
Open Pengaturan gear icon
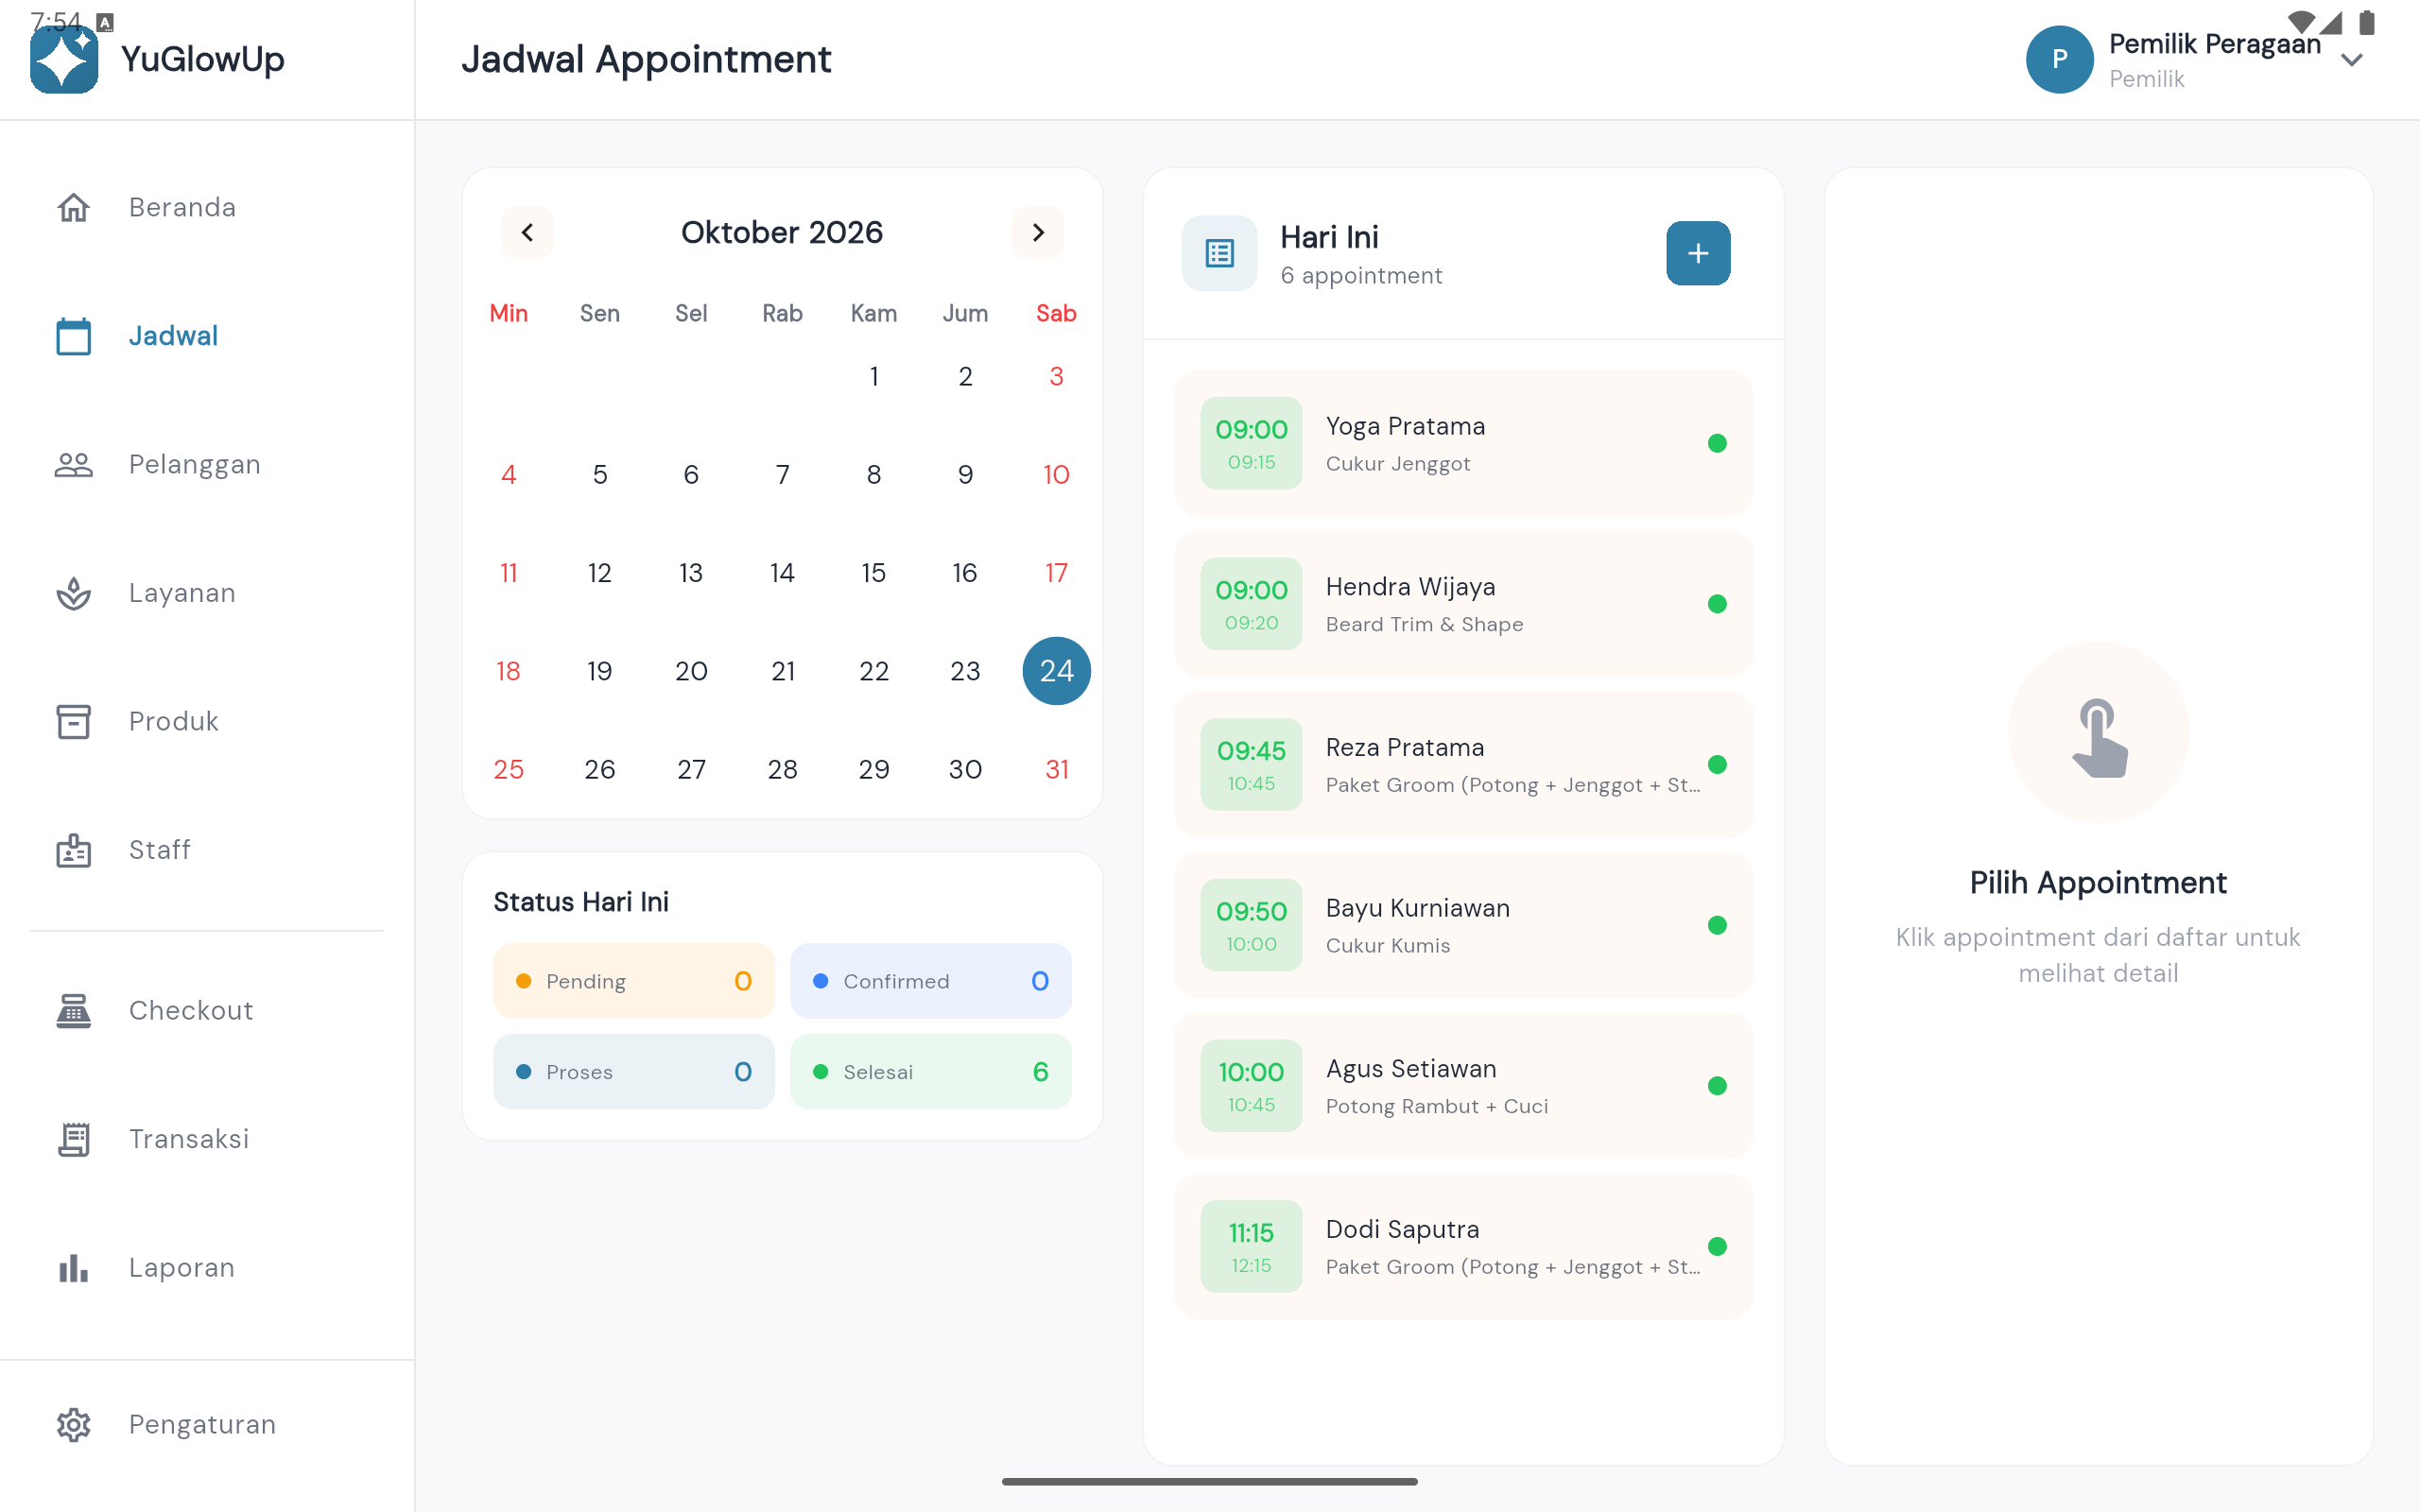(74, 1424)
